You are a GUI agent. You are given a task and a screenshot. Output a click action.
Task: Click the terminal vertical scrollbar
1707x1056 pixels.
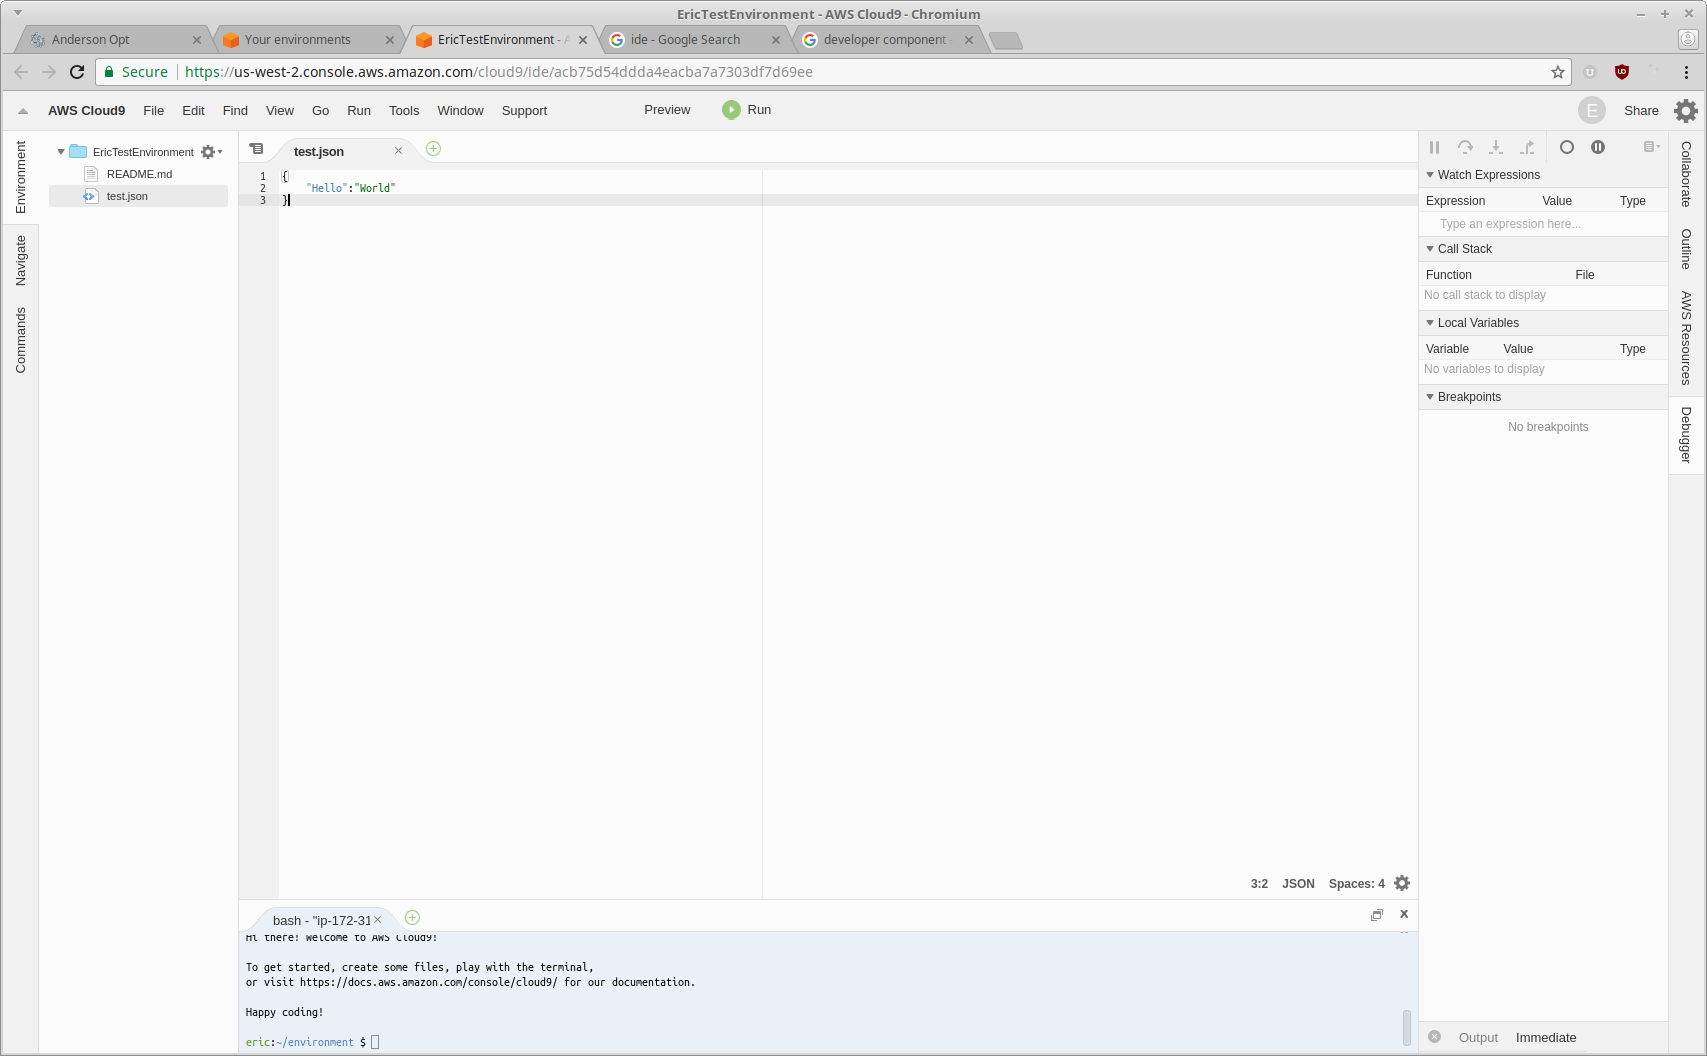(1406, 1026)
